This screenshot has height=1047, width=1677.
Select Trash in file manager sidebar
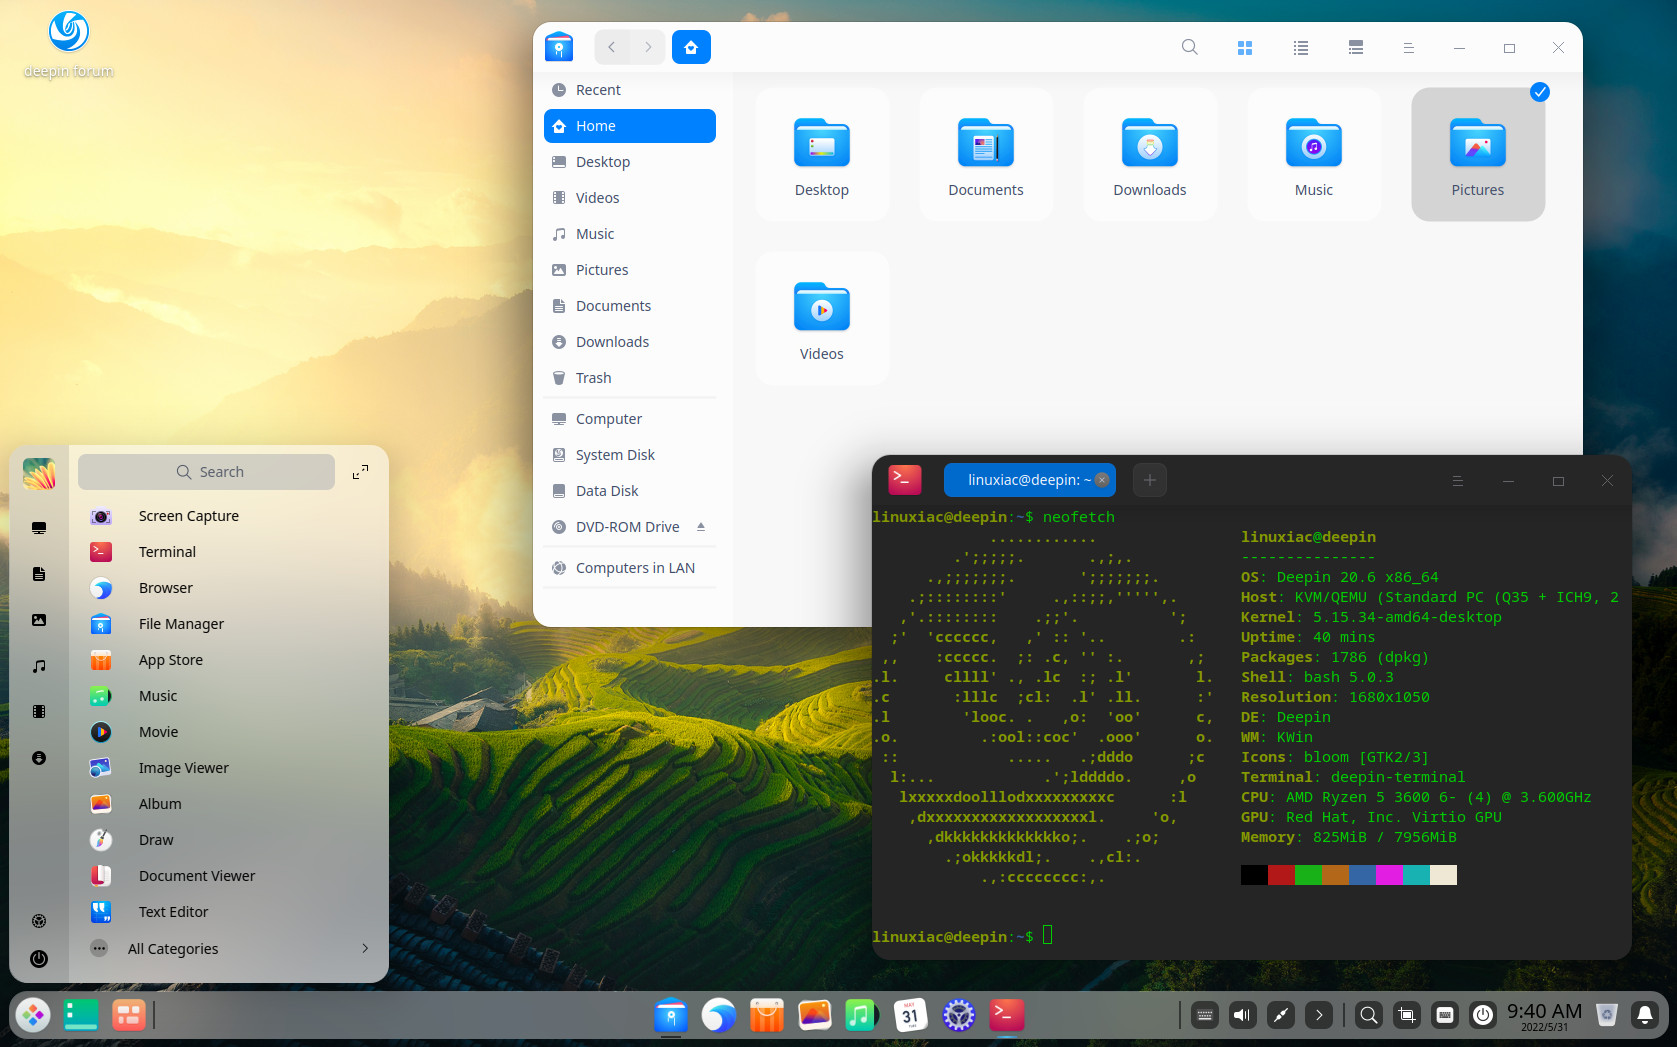[630, 378]
